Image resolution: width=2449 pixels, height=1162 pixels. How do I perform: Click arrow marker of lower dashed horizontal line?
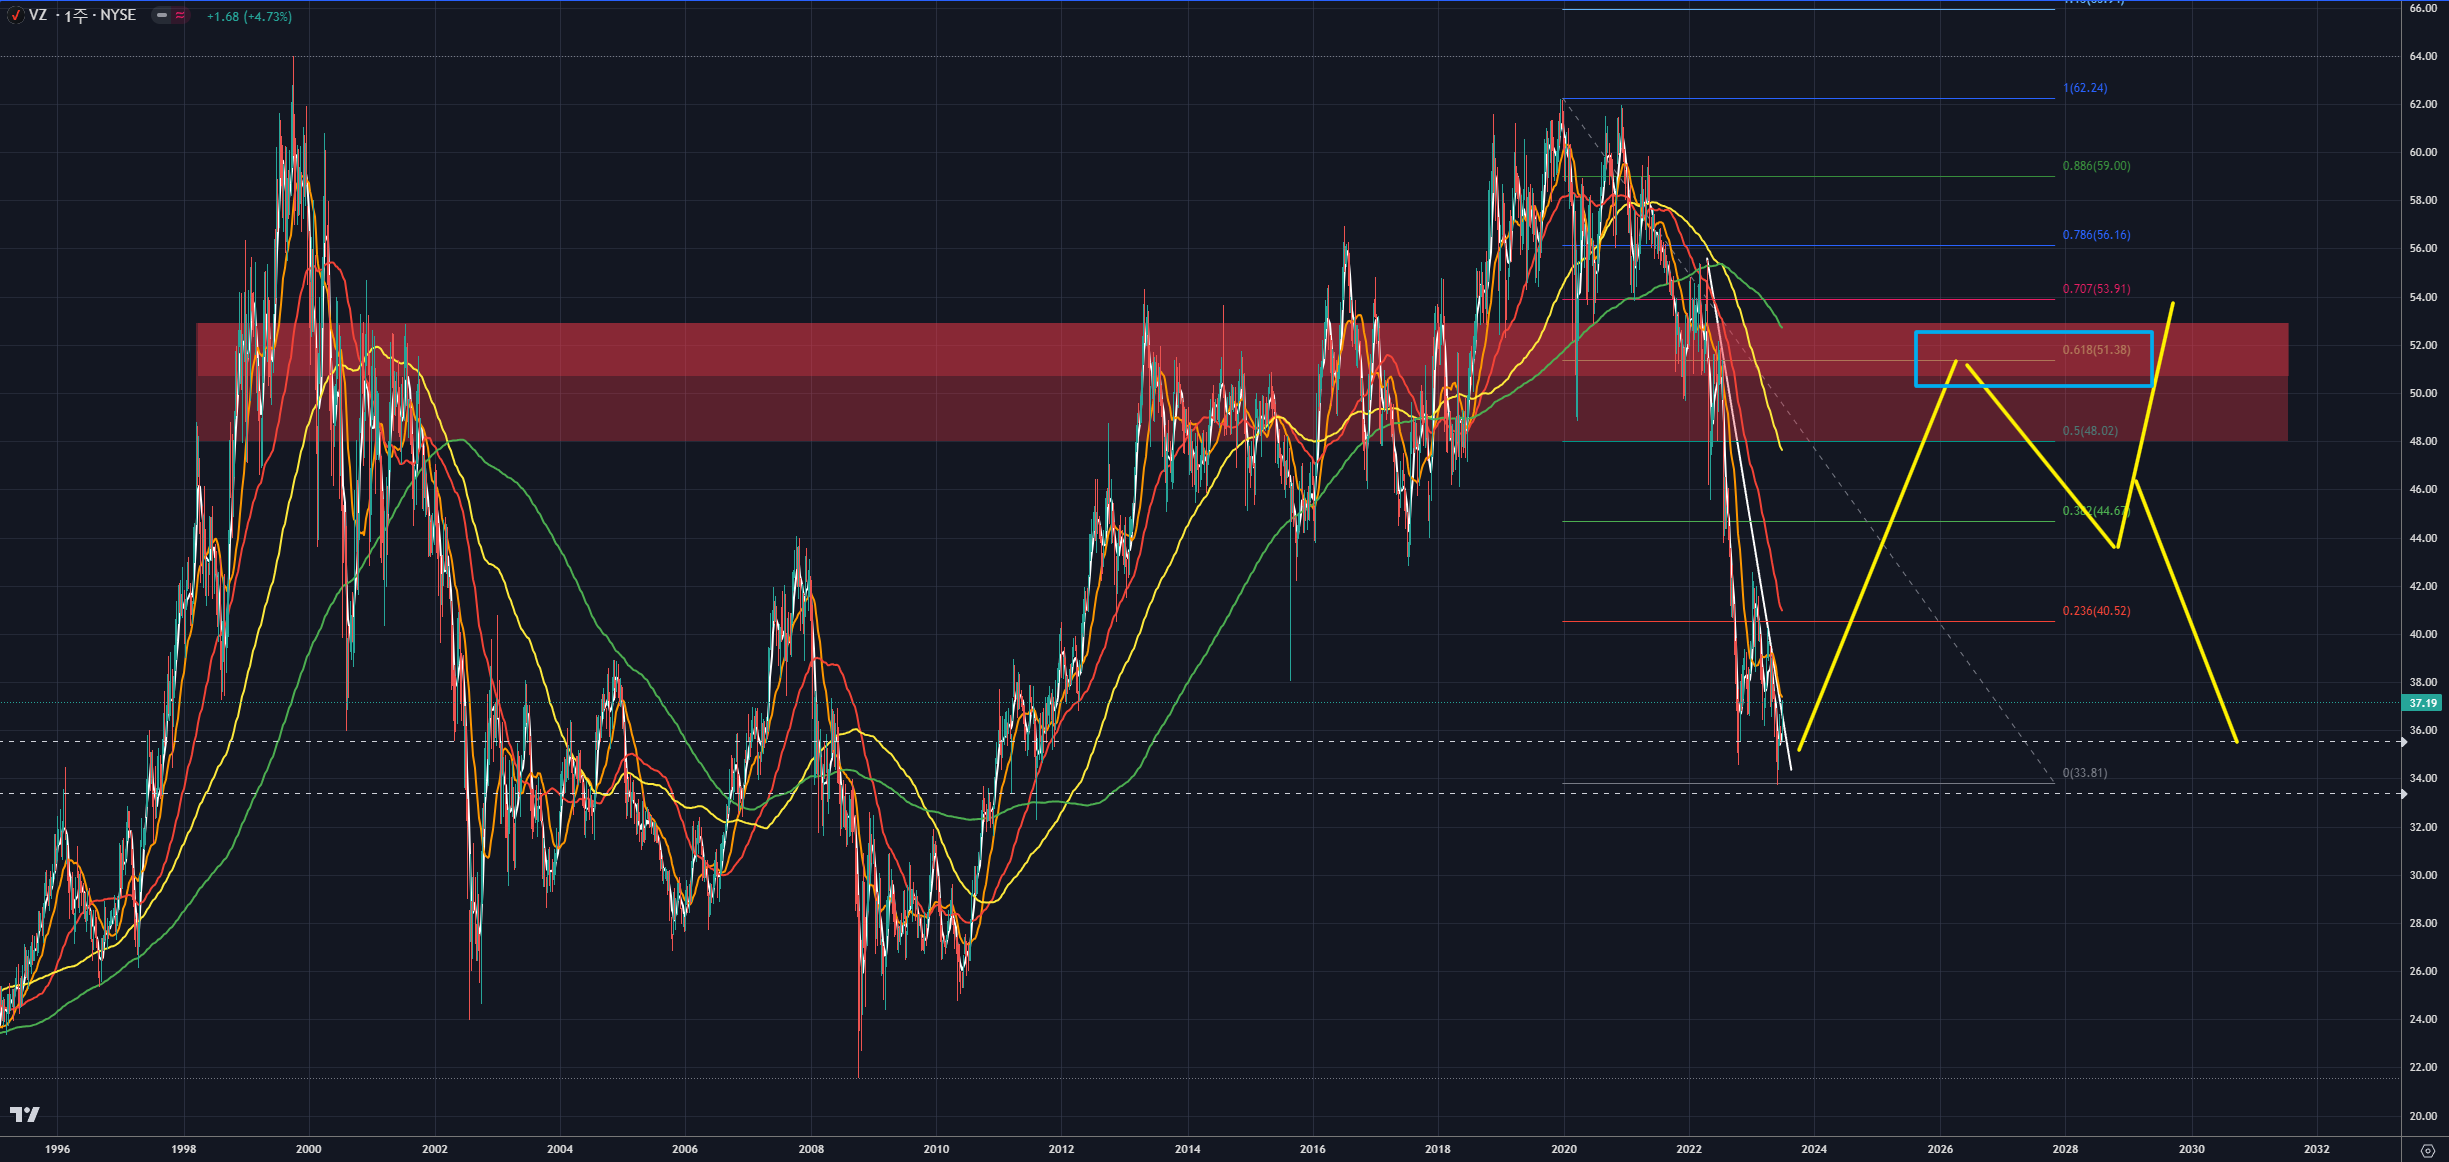(x=2404, y=793)
